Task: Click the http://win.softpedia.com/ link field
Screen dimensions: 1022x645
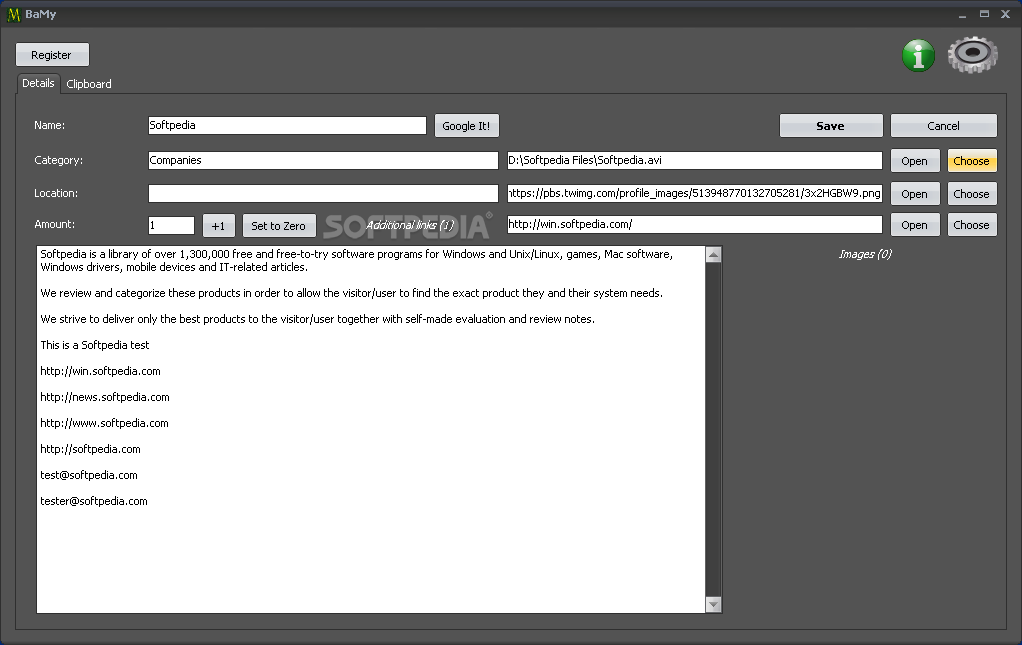Action: (x=694, y=225)
